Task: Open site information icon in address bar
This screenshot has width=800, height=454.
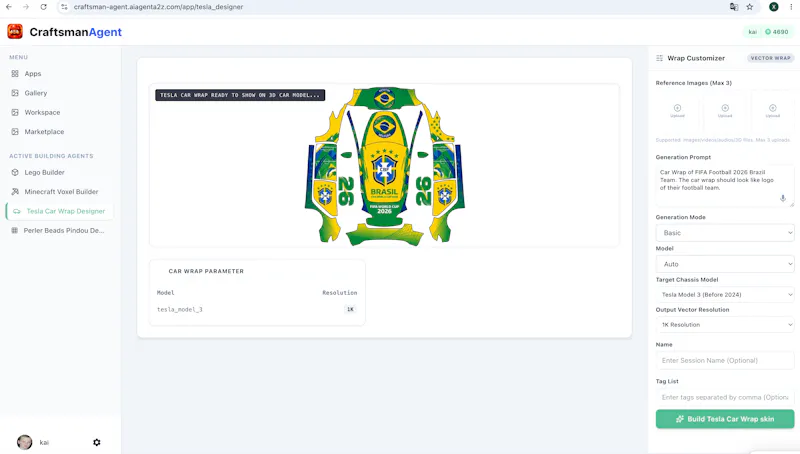Action: (64, 7)
